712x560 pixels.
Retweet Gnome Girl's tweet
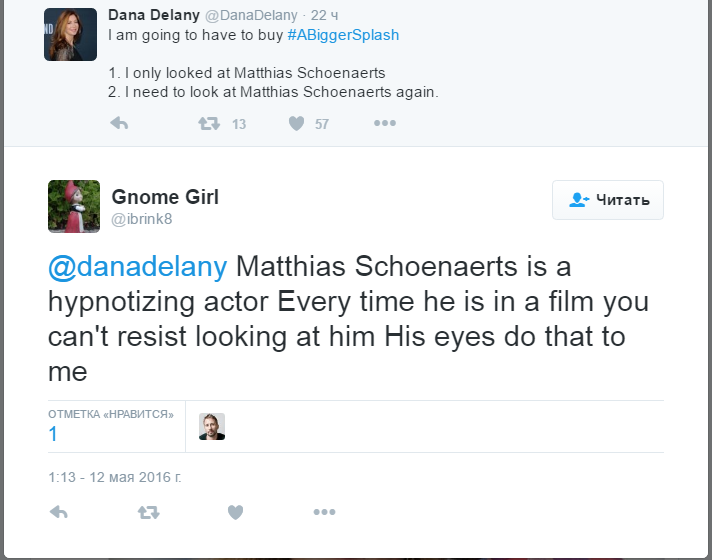148,512
